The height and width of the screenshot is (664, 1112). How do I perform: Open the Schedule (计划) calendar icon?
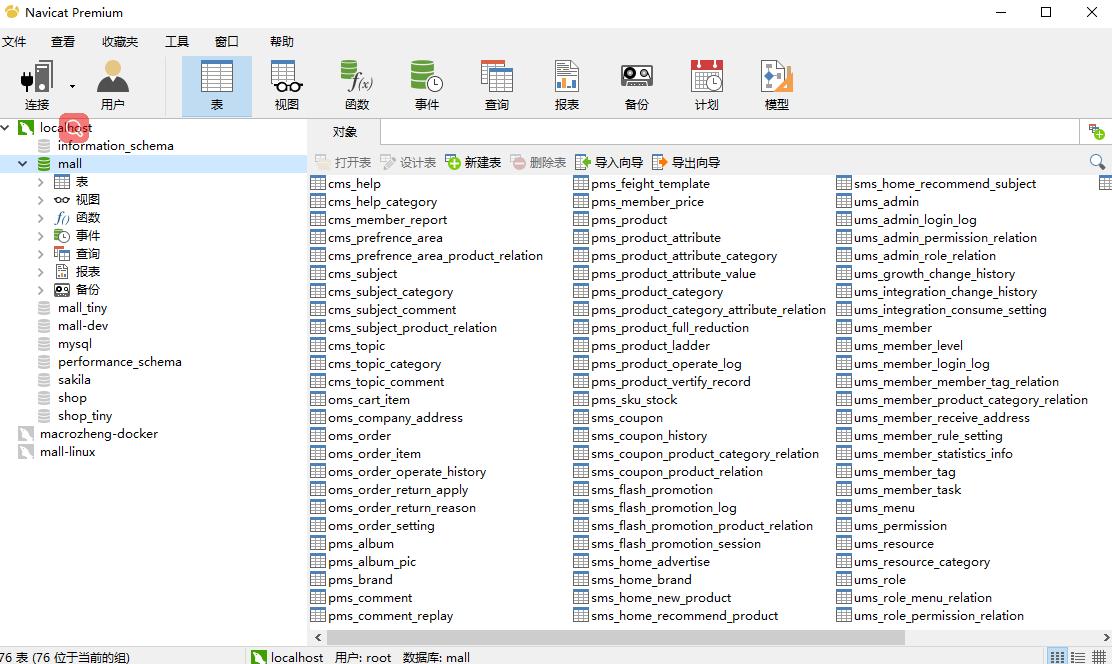coord(706,79)
